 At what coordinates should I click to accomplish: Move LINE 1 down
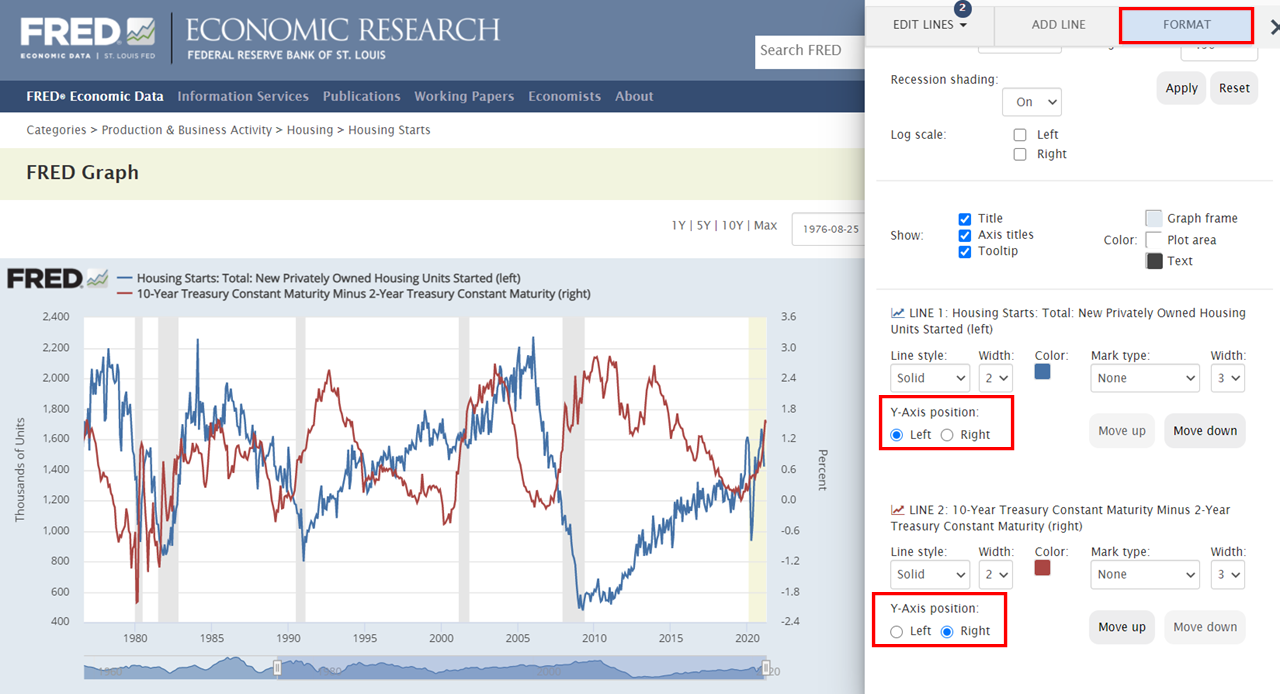(x=1205, y=431)
